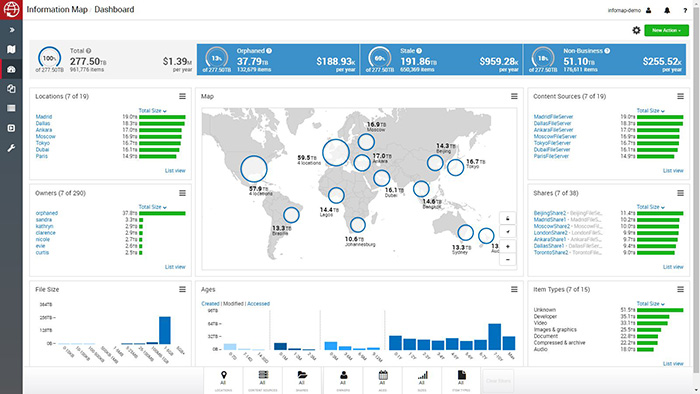This screenshot has width=700, height=394.
Task: Open List view link in Content Sources
Action: pyautogui.click(x=673, y=171)
